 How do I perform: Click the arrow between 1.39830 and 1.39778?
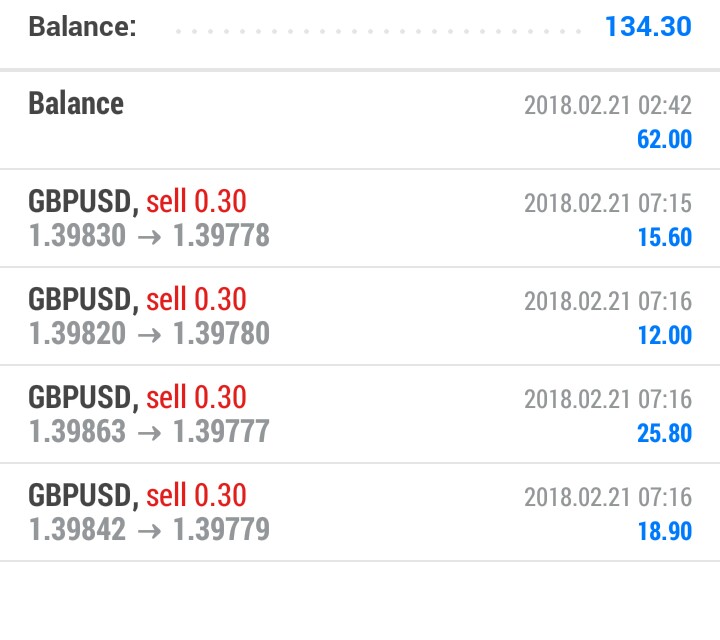click(149, 237)
